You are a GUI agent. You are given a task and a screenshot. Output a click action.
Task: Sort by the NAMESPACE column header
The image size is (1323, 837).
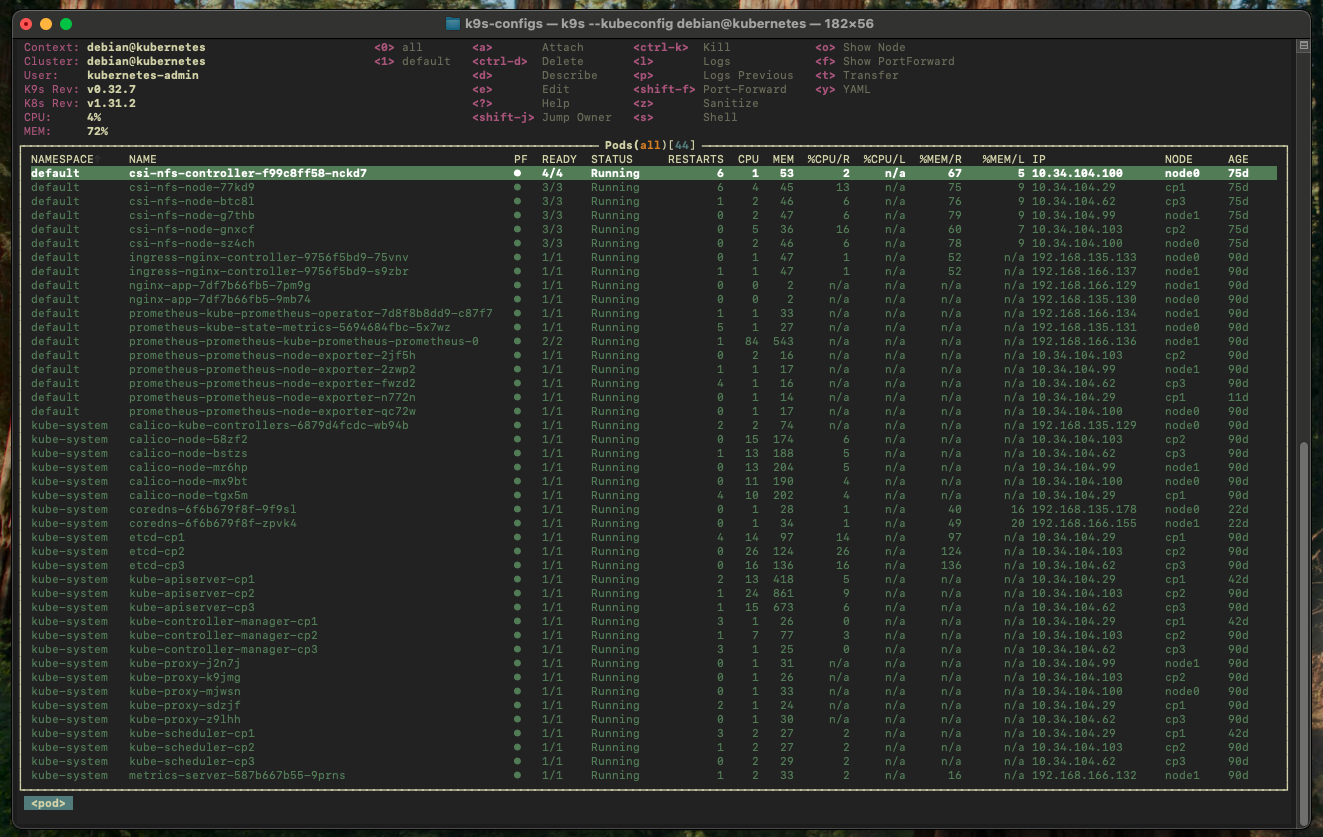point(62,159)
